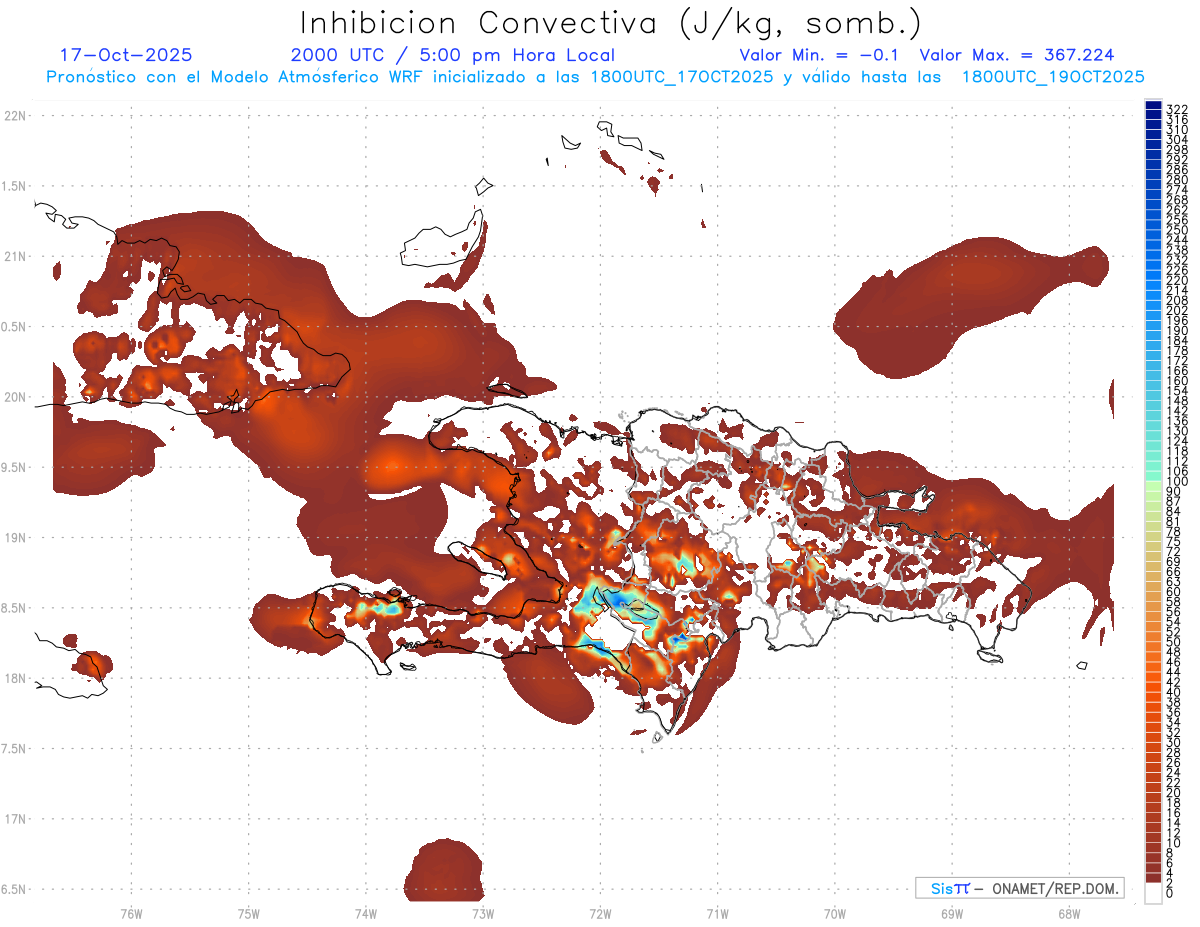Select the light green 100 legend swatch
The height and width of the screenshot is (927, 1200).
pyautogui.click(x=1153, y=484)
